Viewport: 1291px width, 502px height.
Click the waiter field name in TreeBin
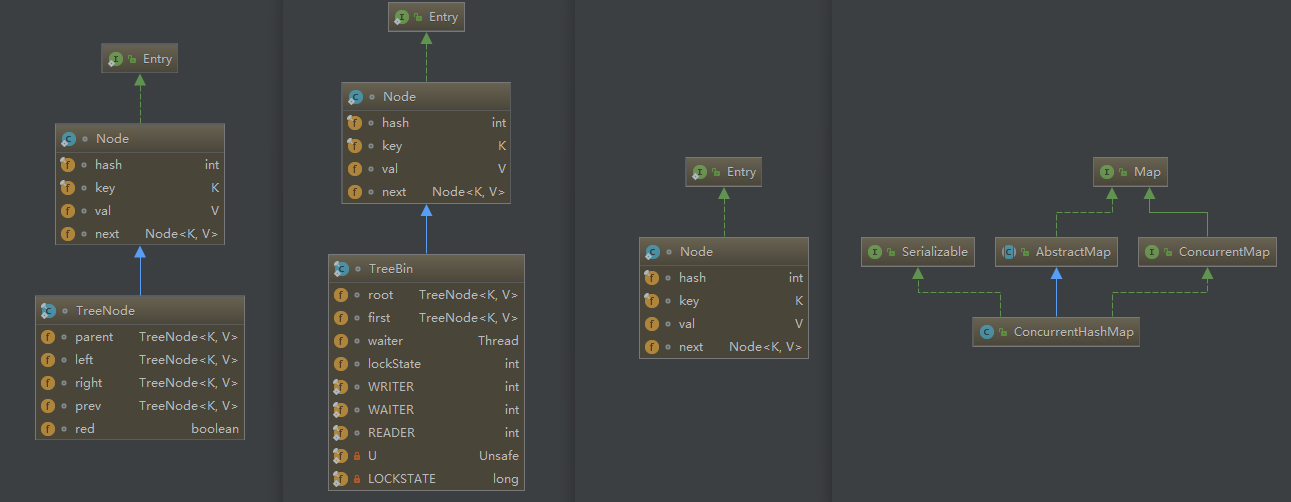[386, 341]
